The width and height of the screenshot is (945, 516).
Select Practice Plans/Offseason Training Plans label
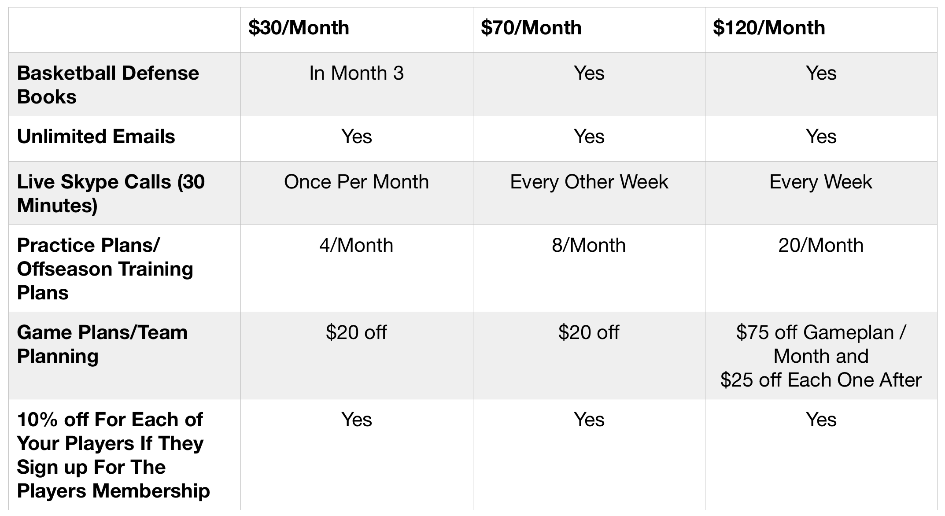click(105, 269)
